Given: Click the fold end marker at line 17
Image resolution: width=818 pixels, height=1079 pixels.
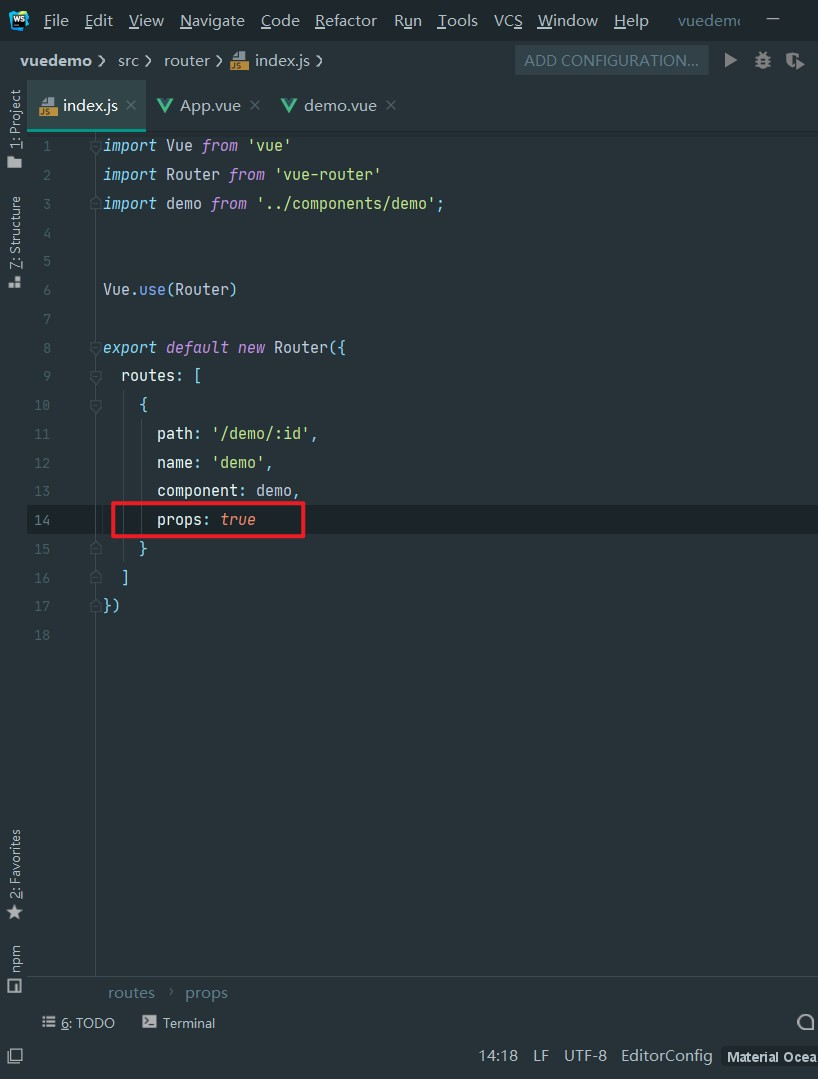Looking at the screenshot, I should click(96, 606).
